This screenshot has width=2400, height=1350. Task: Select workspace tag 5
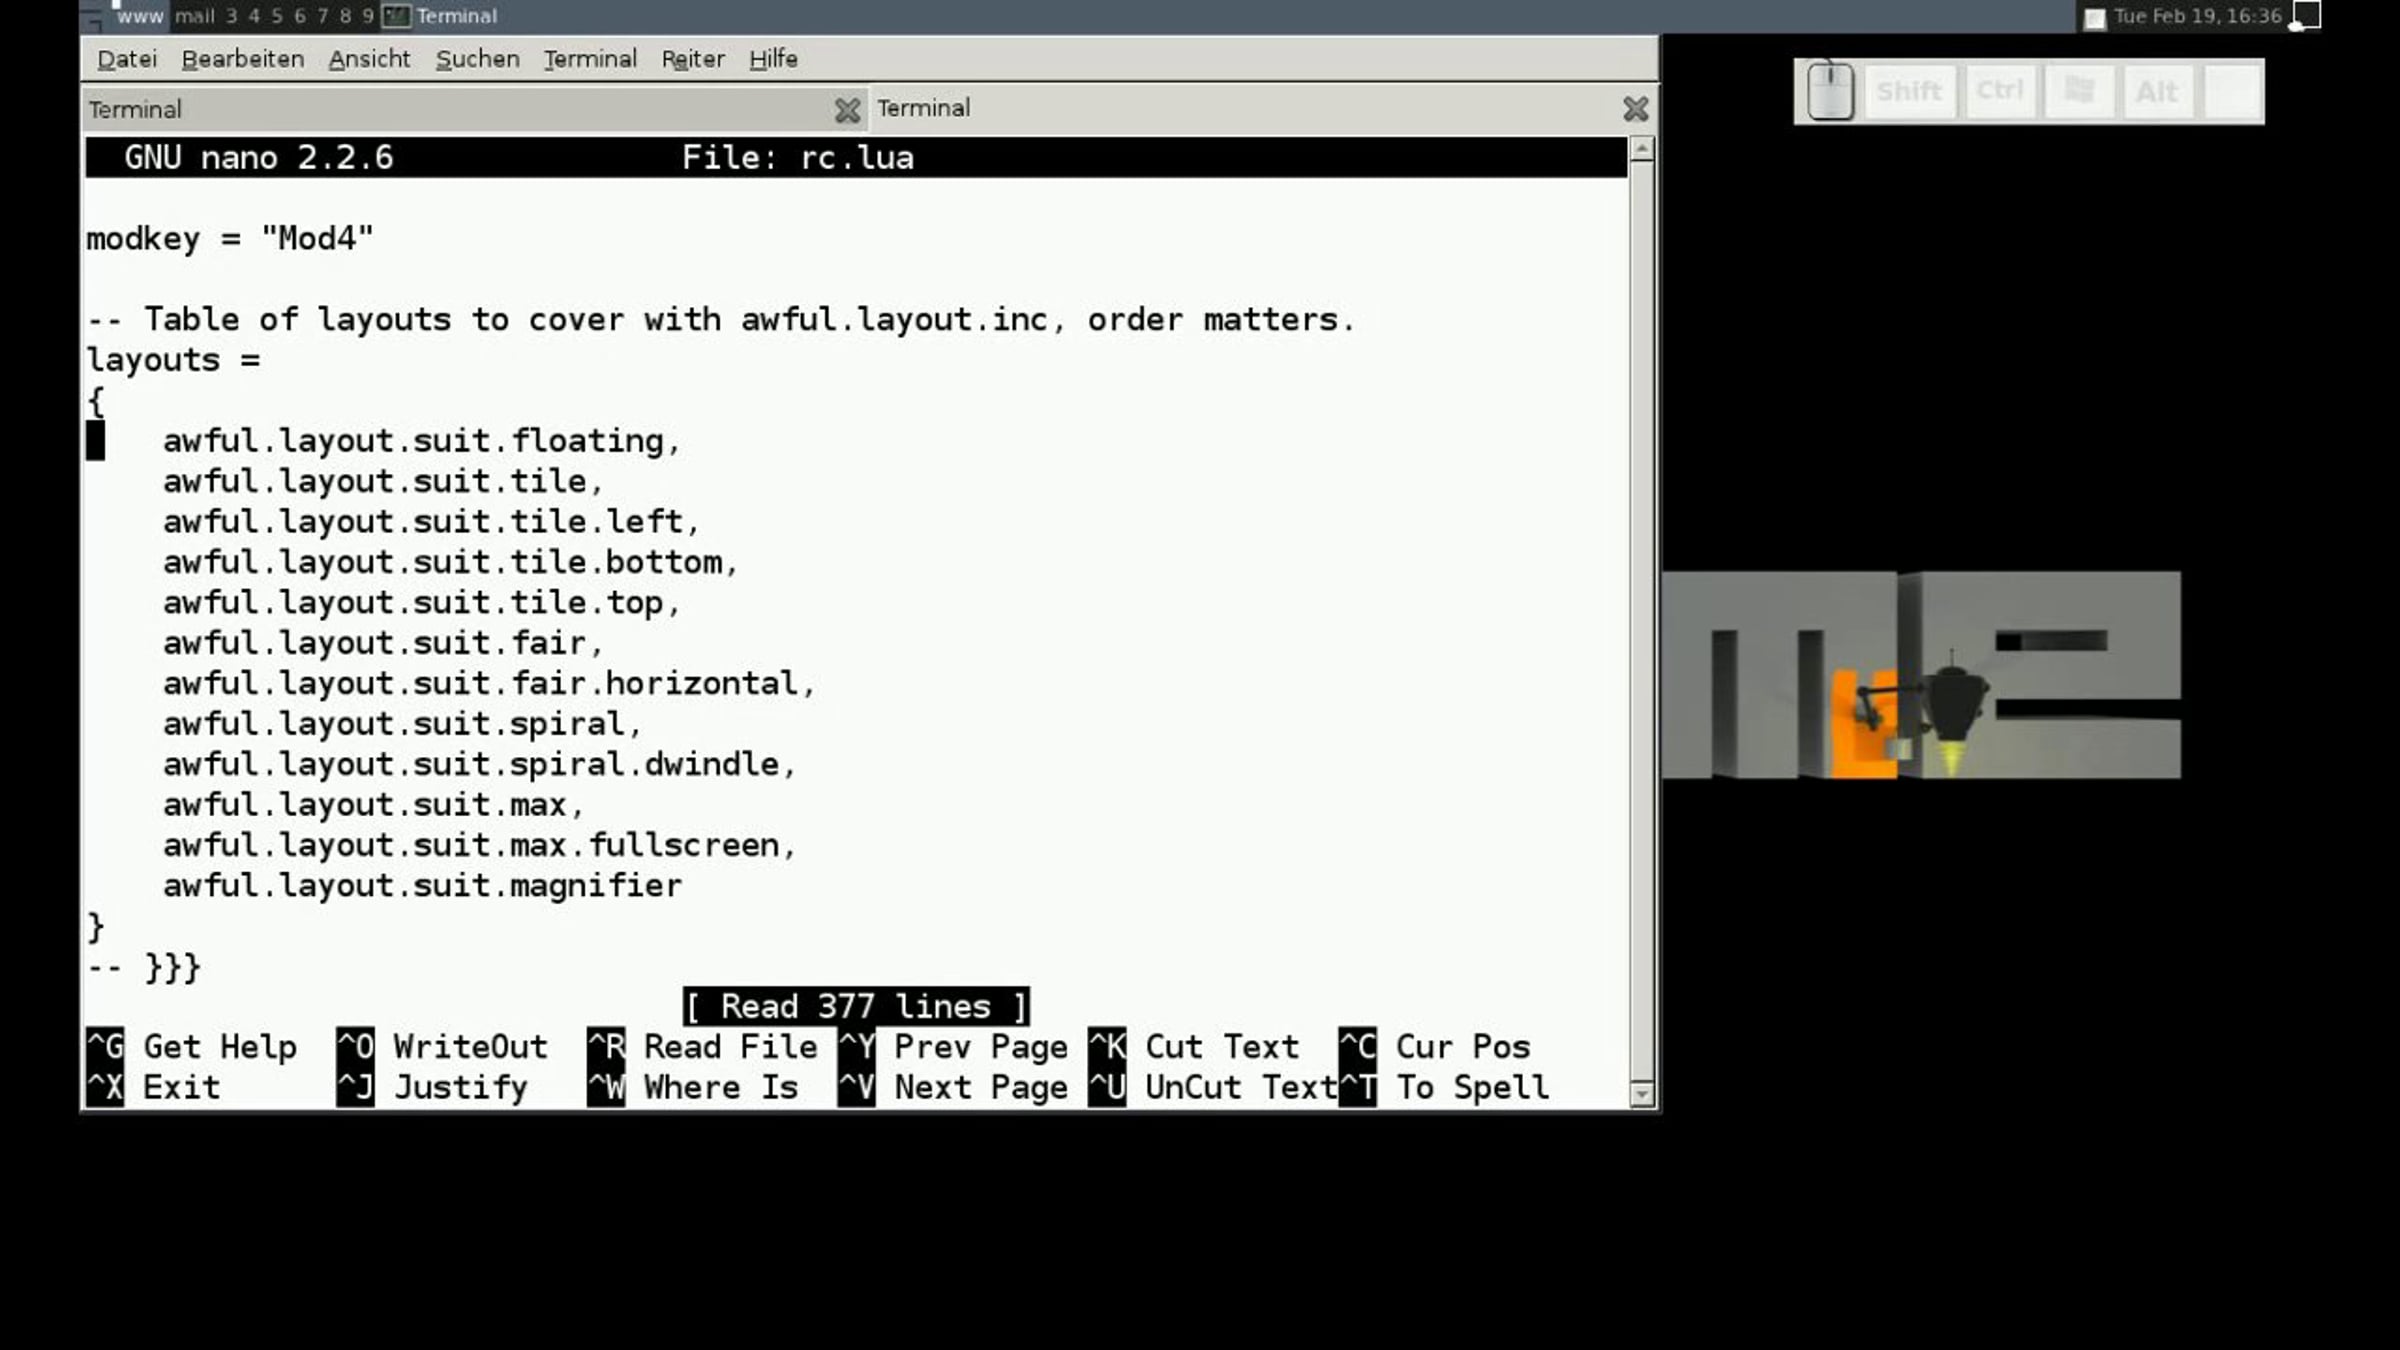pyautogui.click(x=277, y=16)
